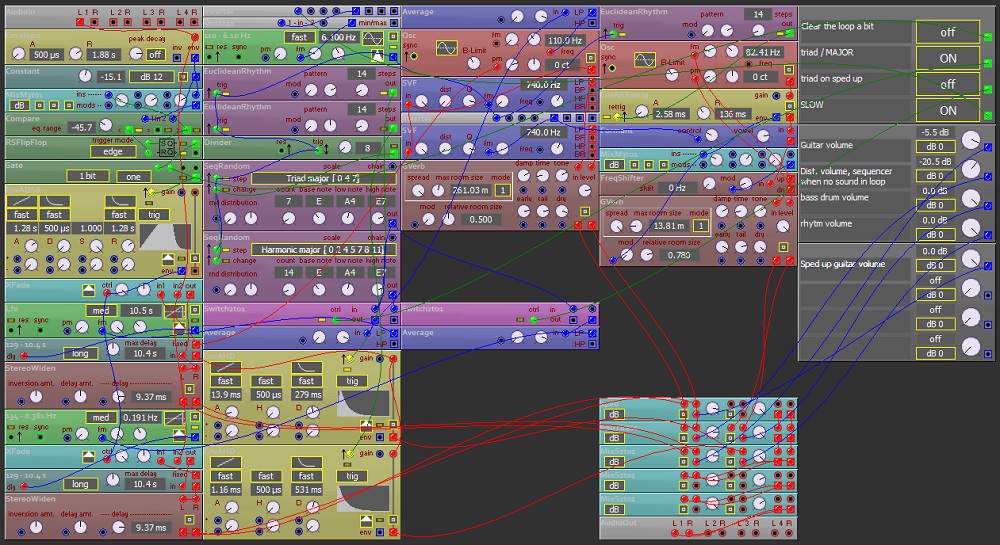This screenshot has width=1000, height=545.
Task: Turn the Guitar volume knob
Action: point(970,140)
